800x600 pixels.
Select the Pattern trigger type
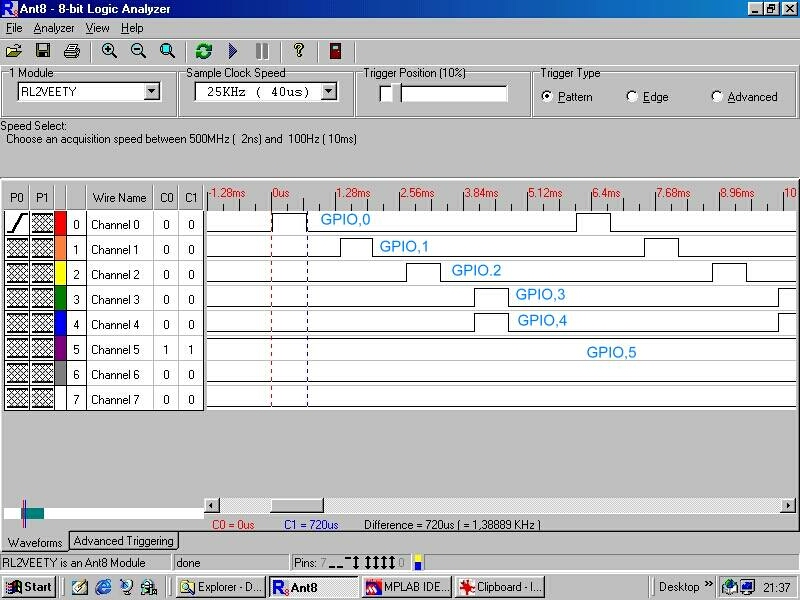[546, 97]
